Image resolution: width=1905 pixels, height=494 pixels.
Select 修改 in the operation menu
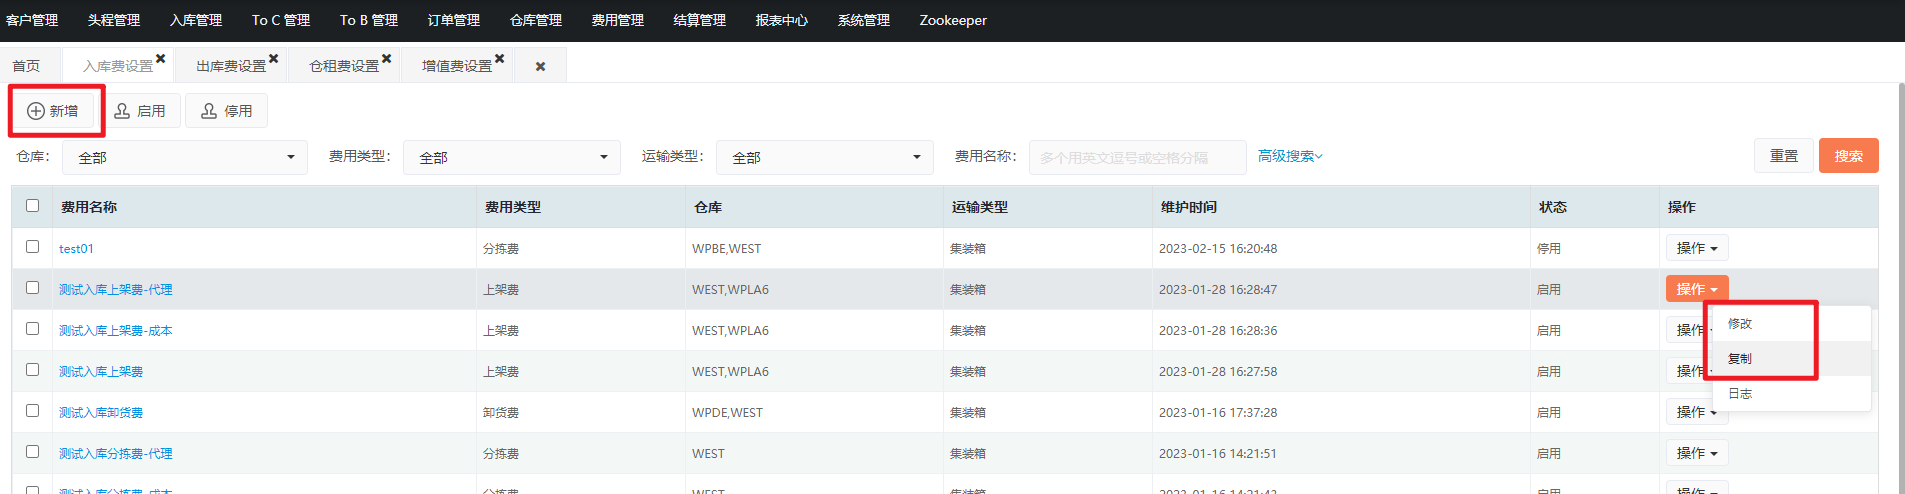pyautogui.click(x=1791, y=324)
